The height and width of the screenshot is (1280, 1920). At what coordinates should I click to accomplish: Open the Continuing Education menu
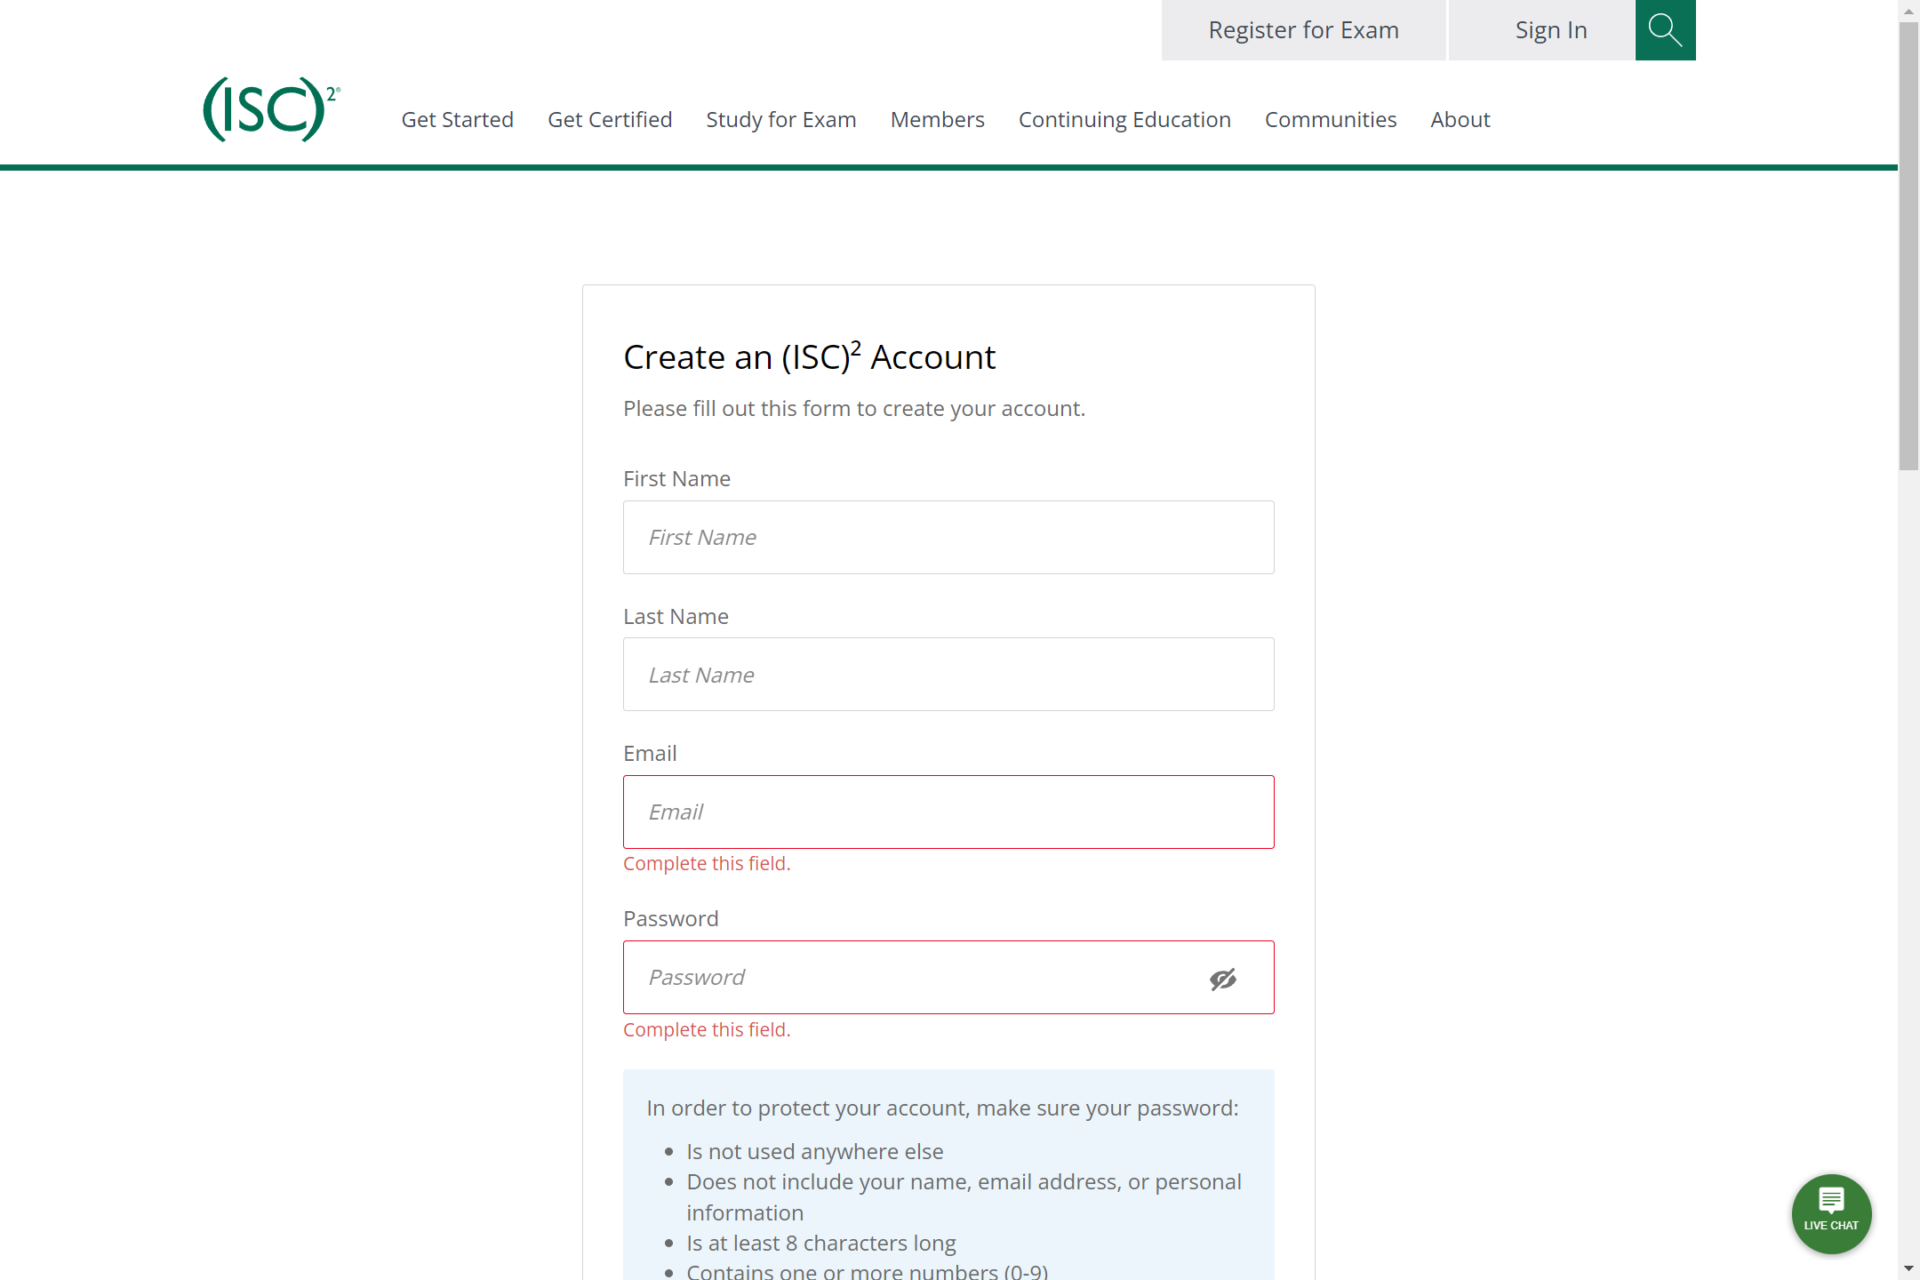click(x=1124, y=119)
